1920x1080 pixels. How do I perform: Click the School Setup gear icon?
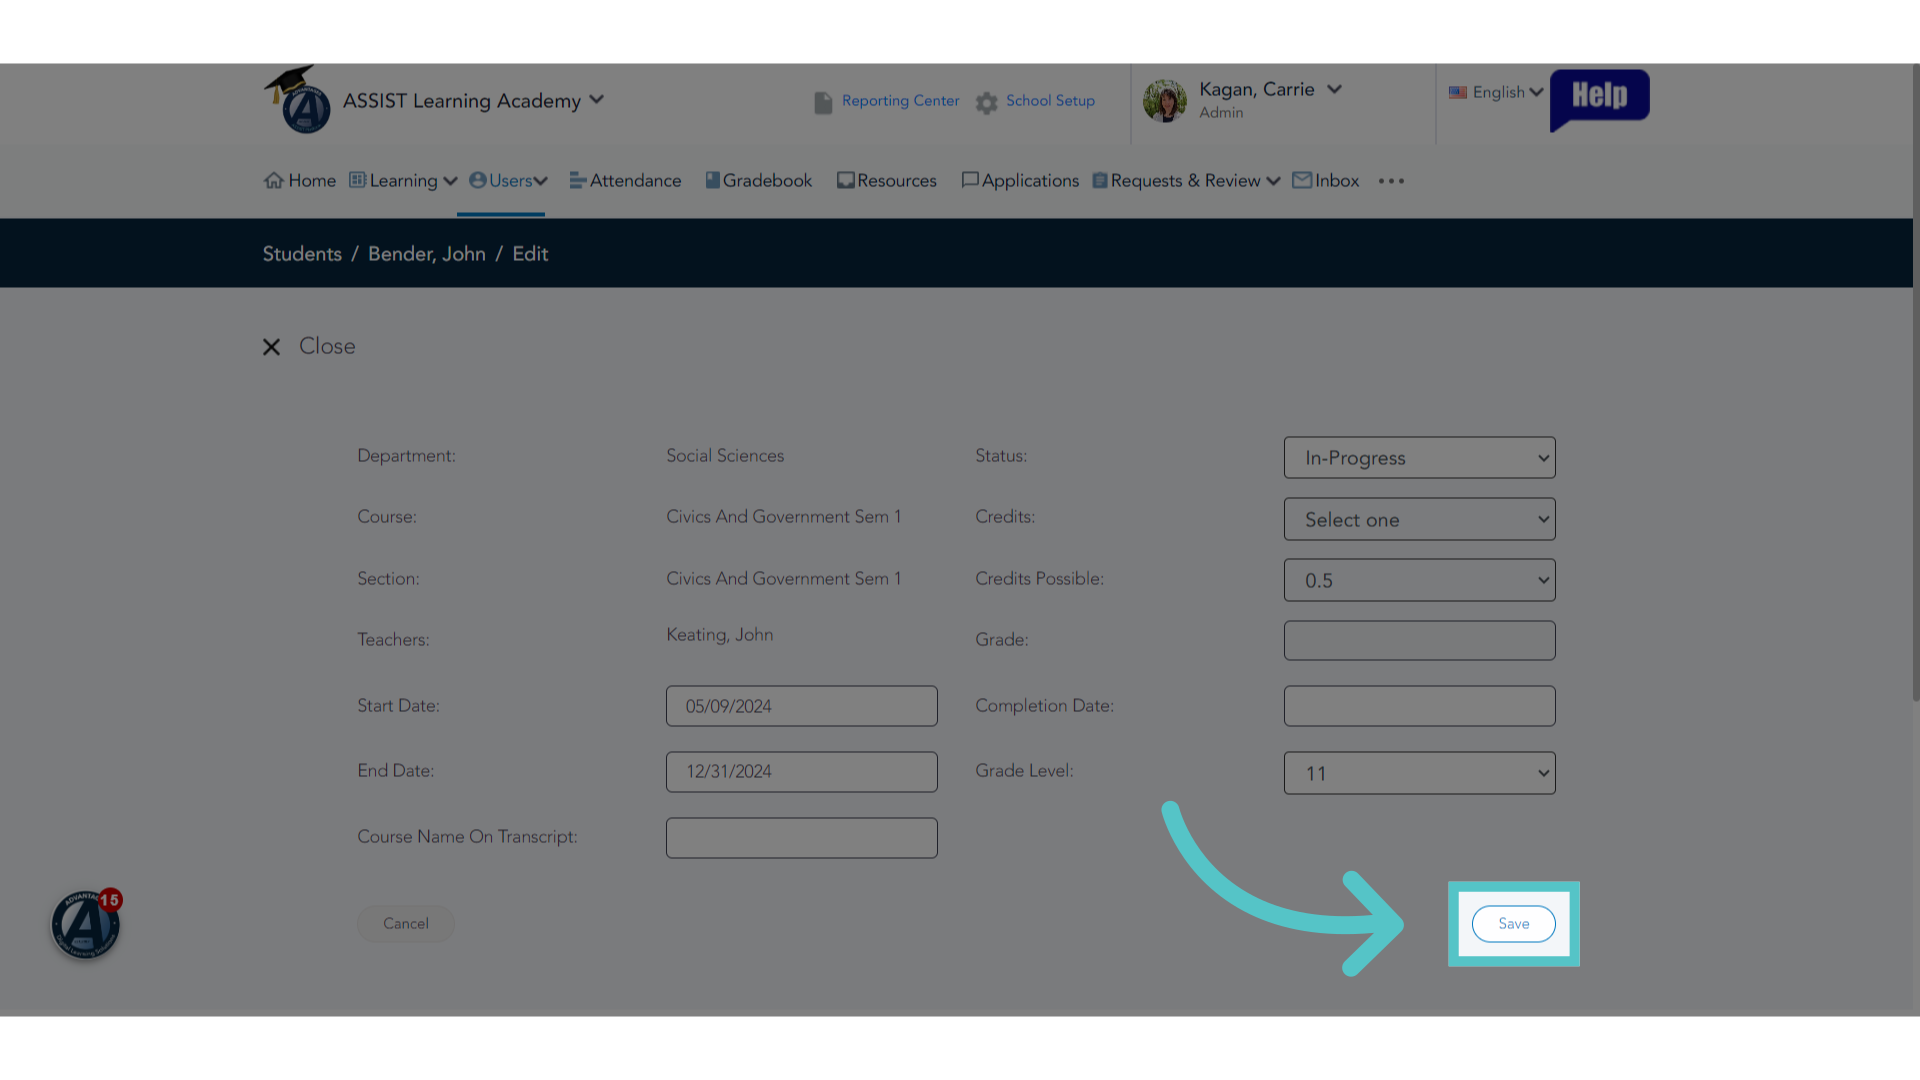coord(987,102)
